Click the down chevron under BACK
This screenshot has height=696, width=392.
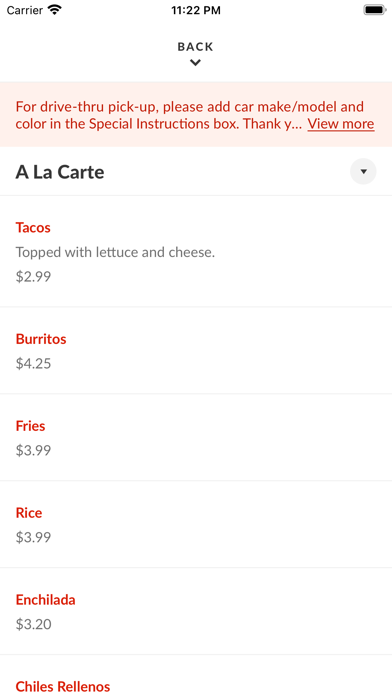click(x=195, y=63)
